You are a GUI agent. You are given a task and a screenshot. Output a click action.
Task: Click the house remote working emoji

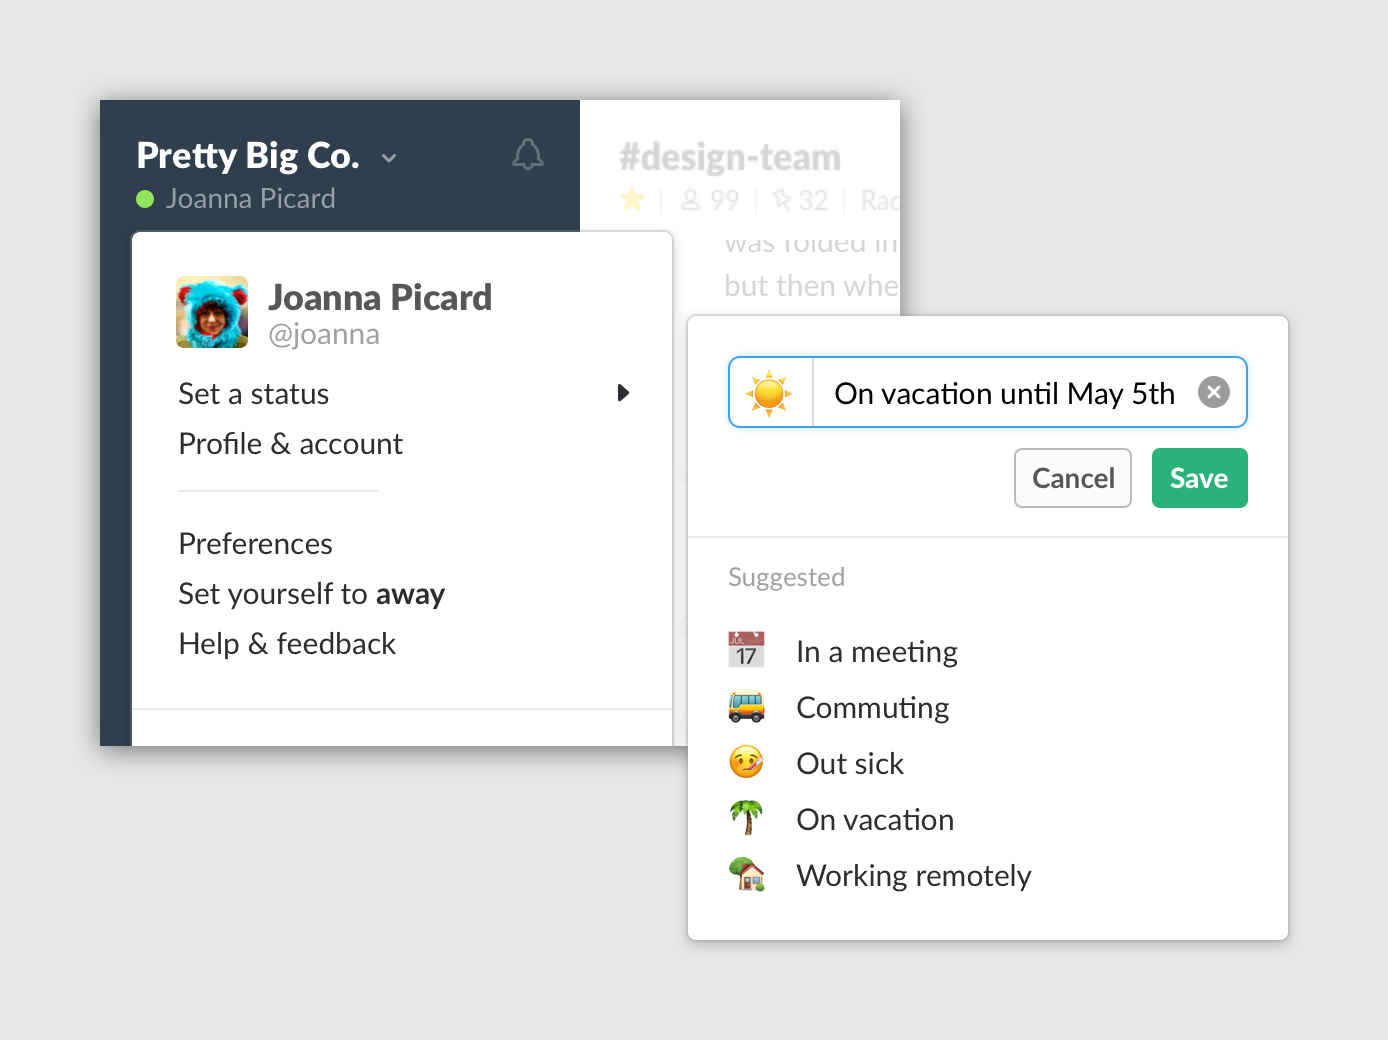(746, 874)
